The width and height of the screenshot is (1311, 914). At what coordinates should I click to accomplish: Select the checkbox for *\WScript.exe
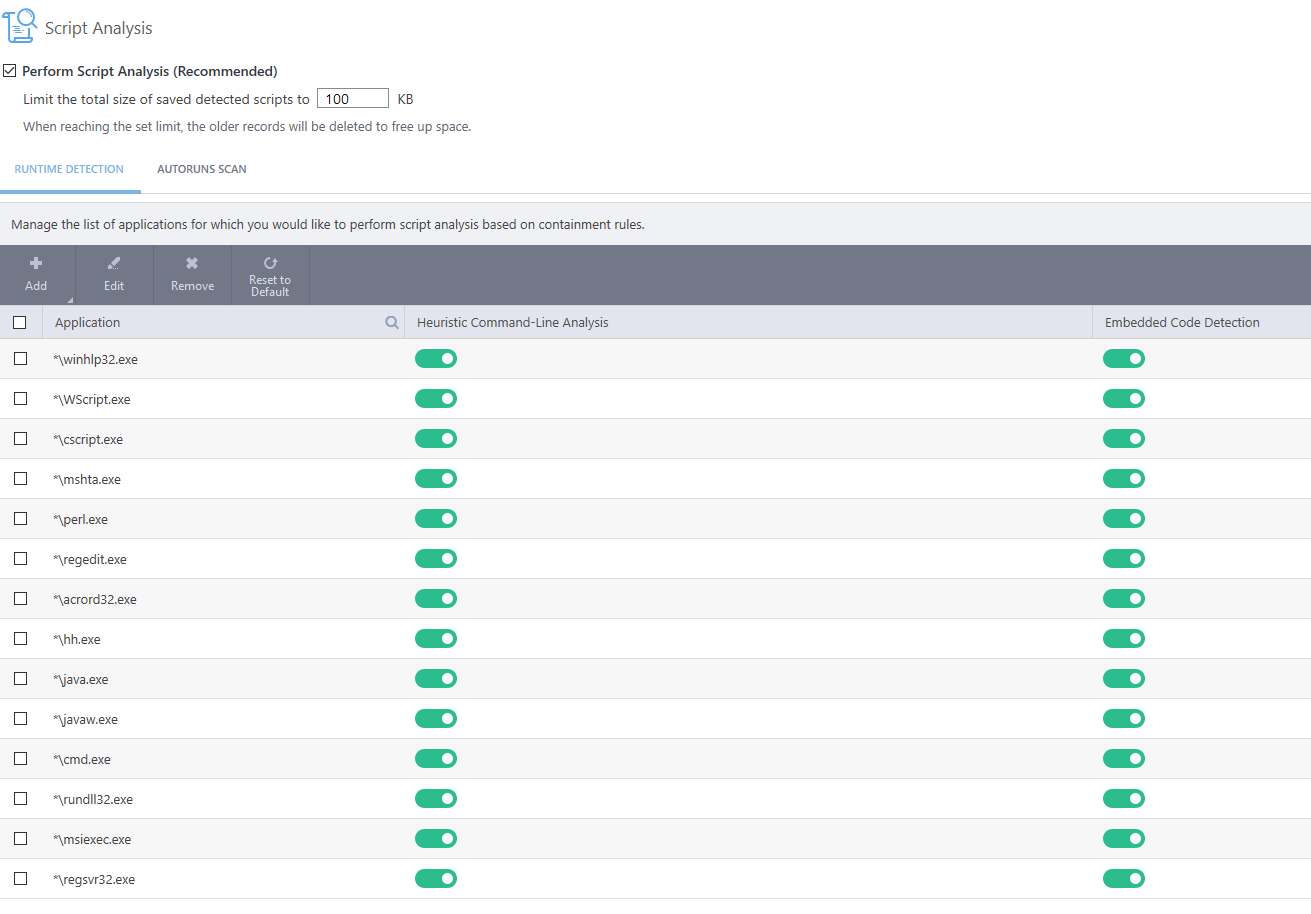tap(20, 399)
